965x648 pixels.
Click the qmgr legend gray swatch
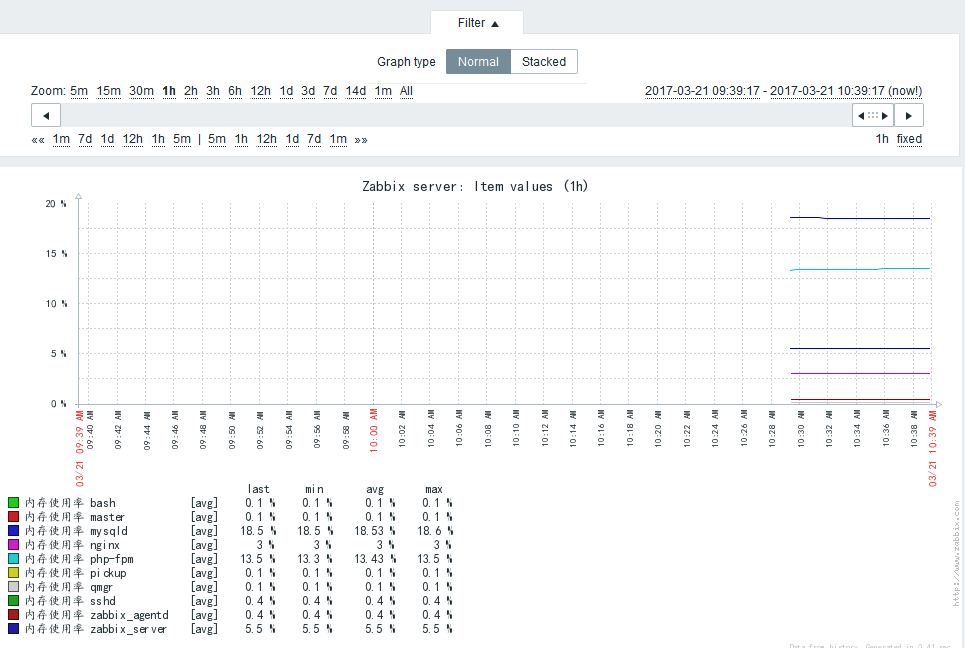[14, 586]
